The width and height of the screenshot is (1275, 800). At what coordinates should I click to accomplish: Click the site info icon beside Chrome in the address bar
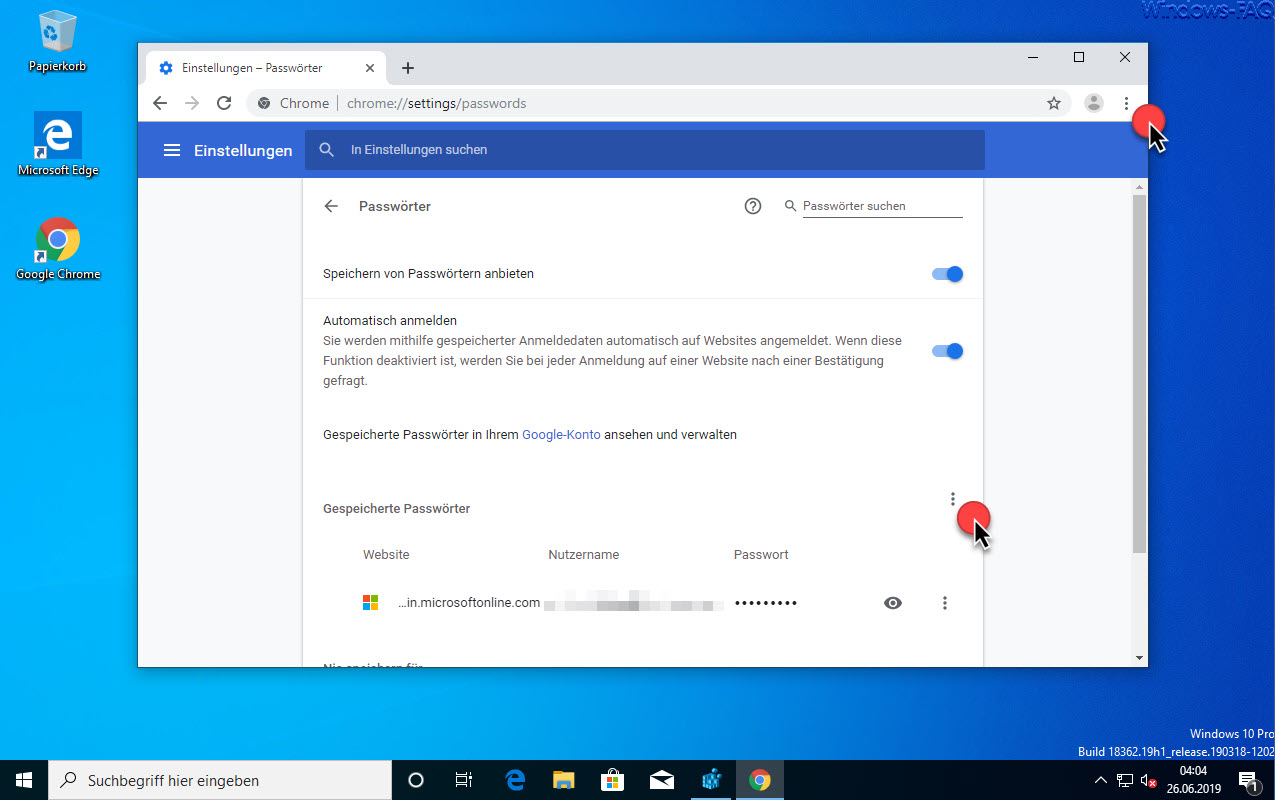pos(264,103)
